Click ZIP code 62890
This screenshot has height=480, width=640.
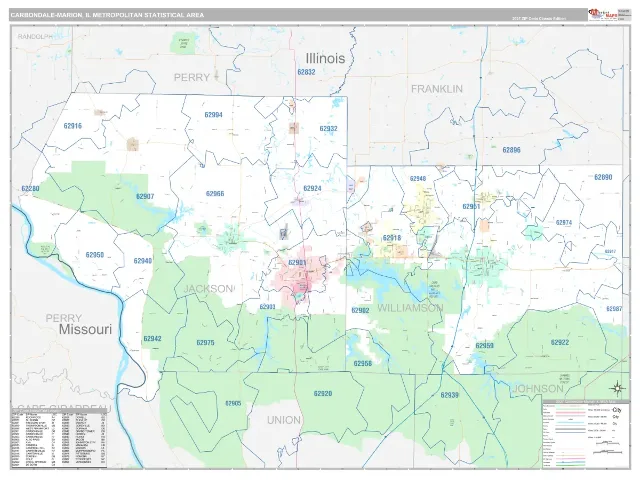tap(603, 177)
